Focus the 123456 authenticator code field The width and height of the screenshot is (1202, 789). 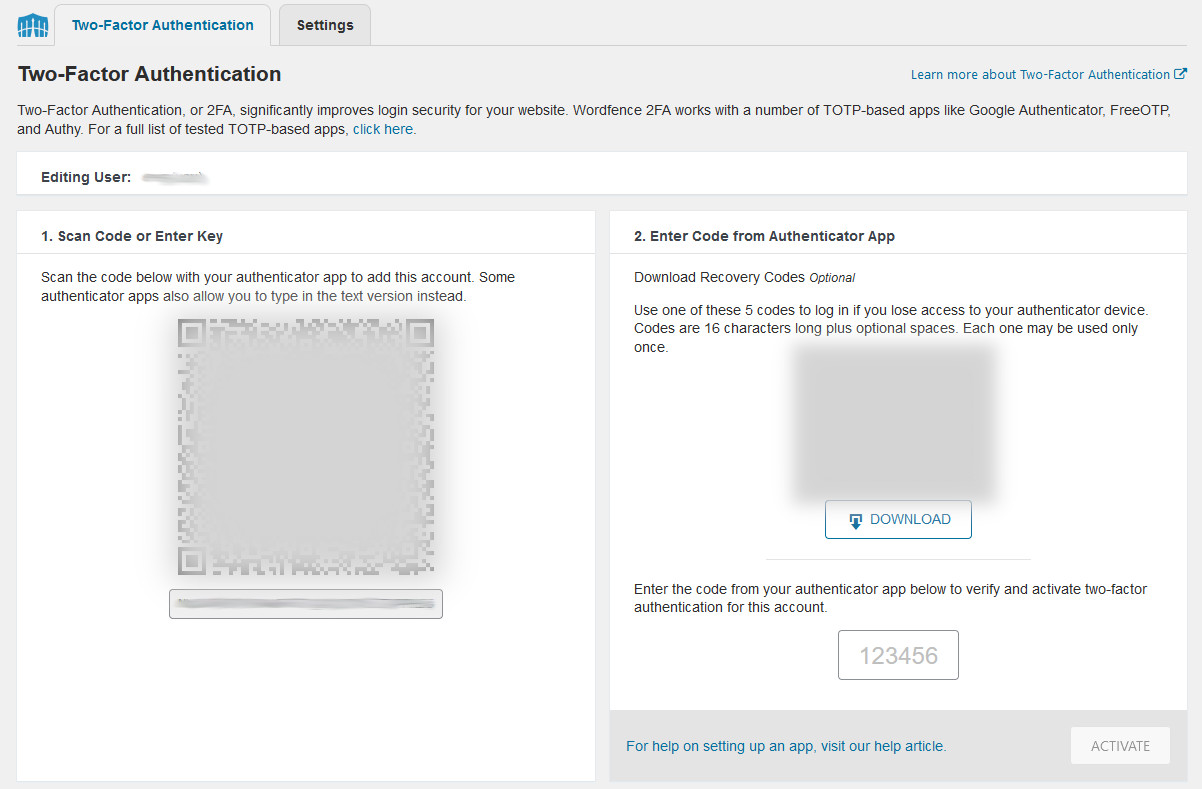pyautogui.click(x=898, y=655)
